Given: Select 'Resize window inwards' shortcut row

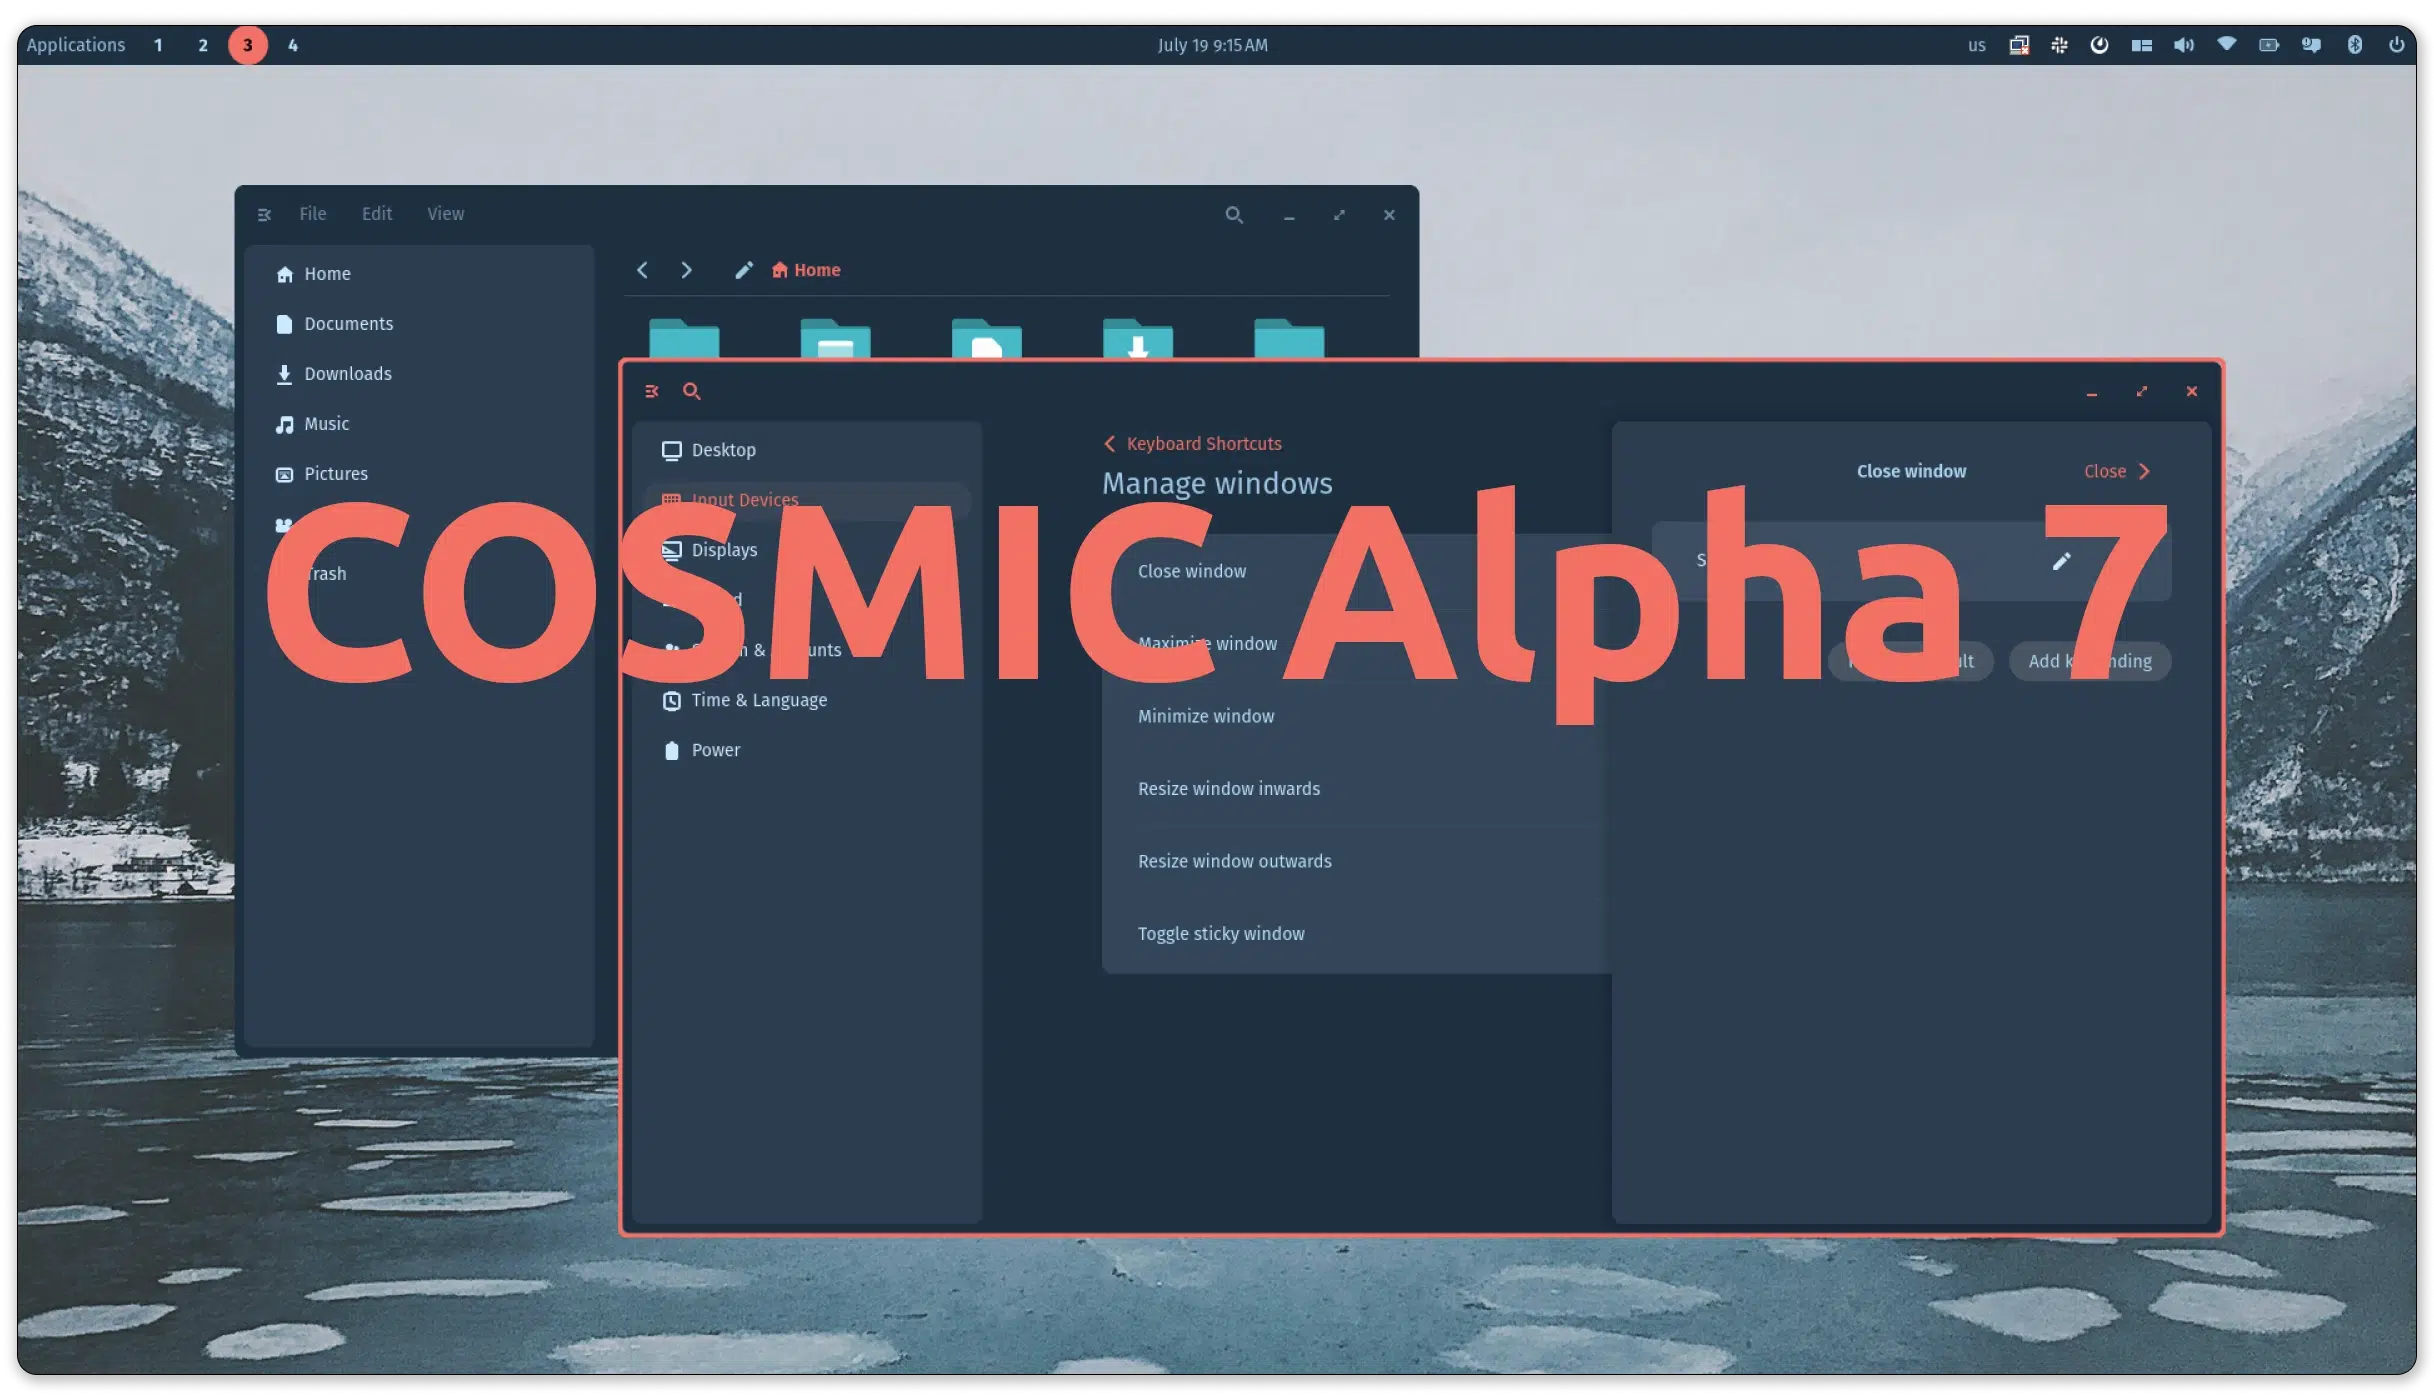Looking at the screenshot, I should pos(1357,789).
